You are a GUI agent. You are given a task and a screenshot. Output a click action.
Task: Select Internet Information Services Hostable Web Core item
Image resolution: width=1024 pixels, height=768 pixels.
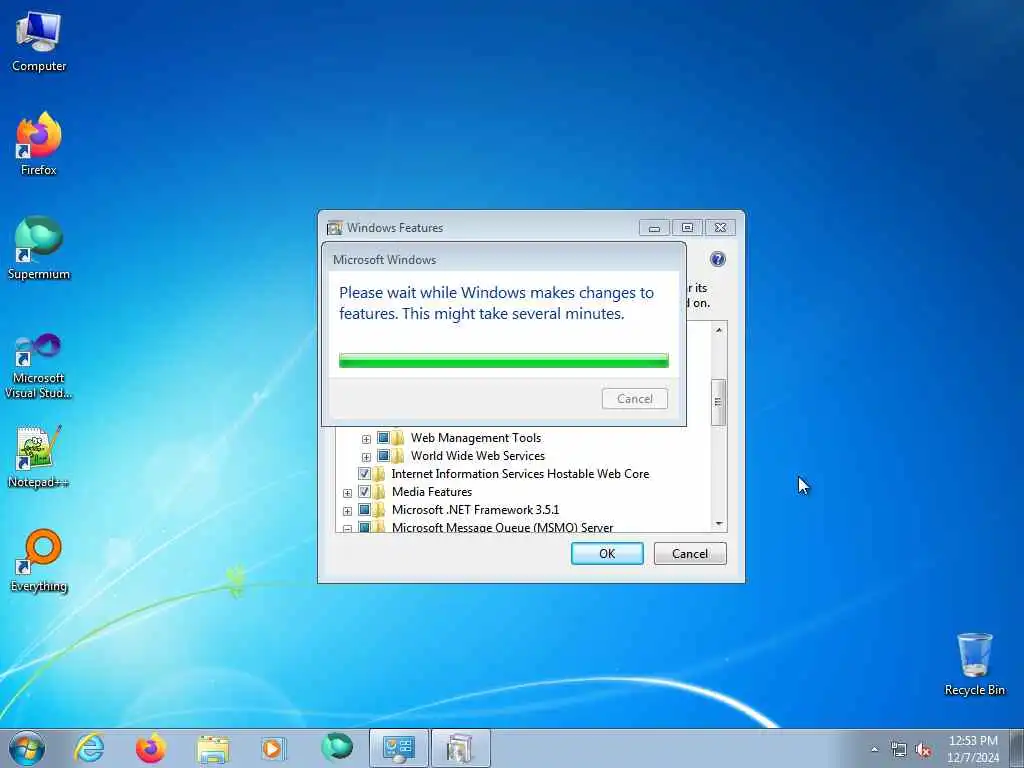[520, 473]
